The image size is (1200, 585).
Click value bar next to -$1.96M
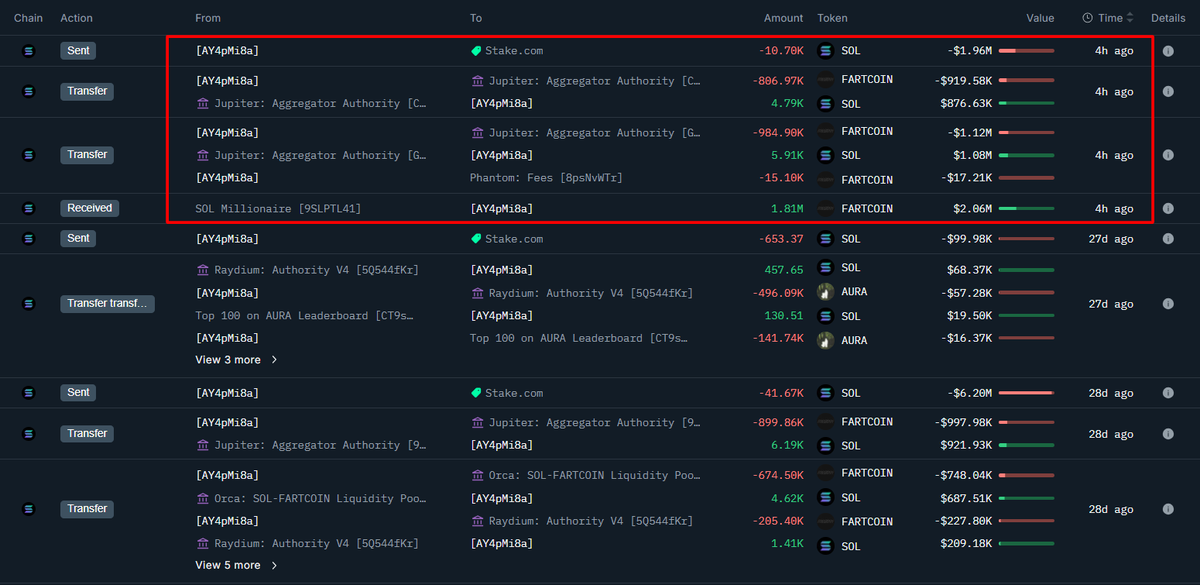tap(1026, 50)
